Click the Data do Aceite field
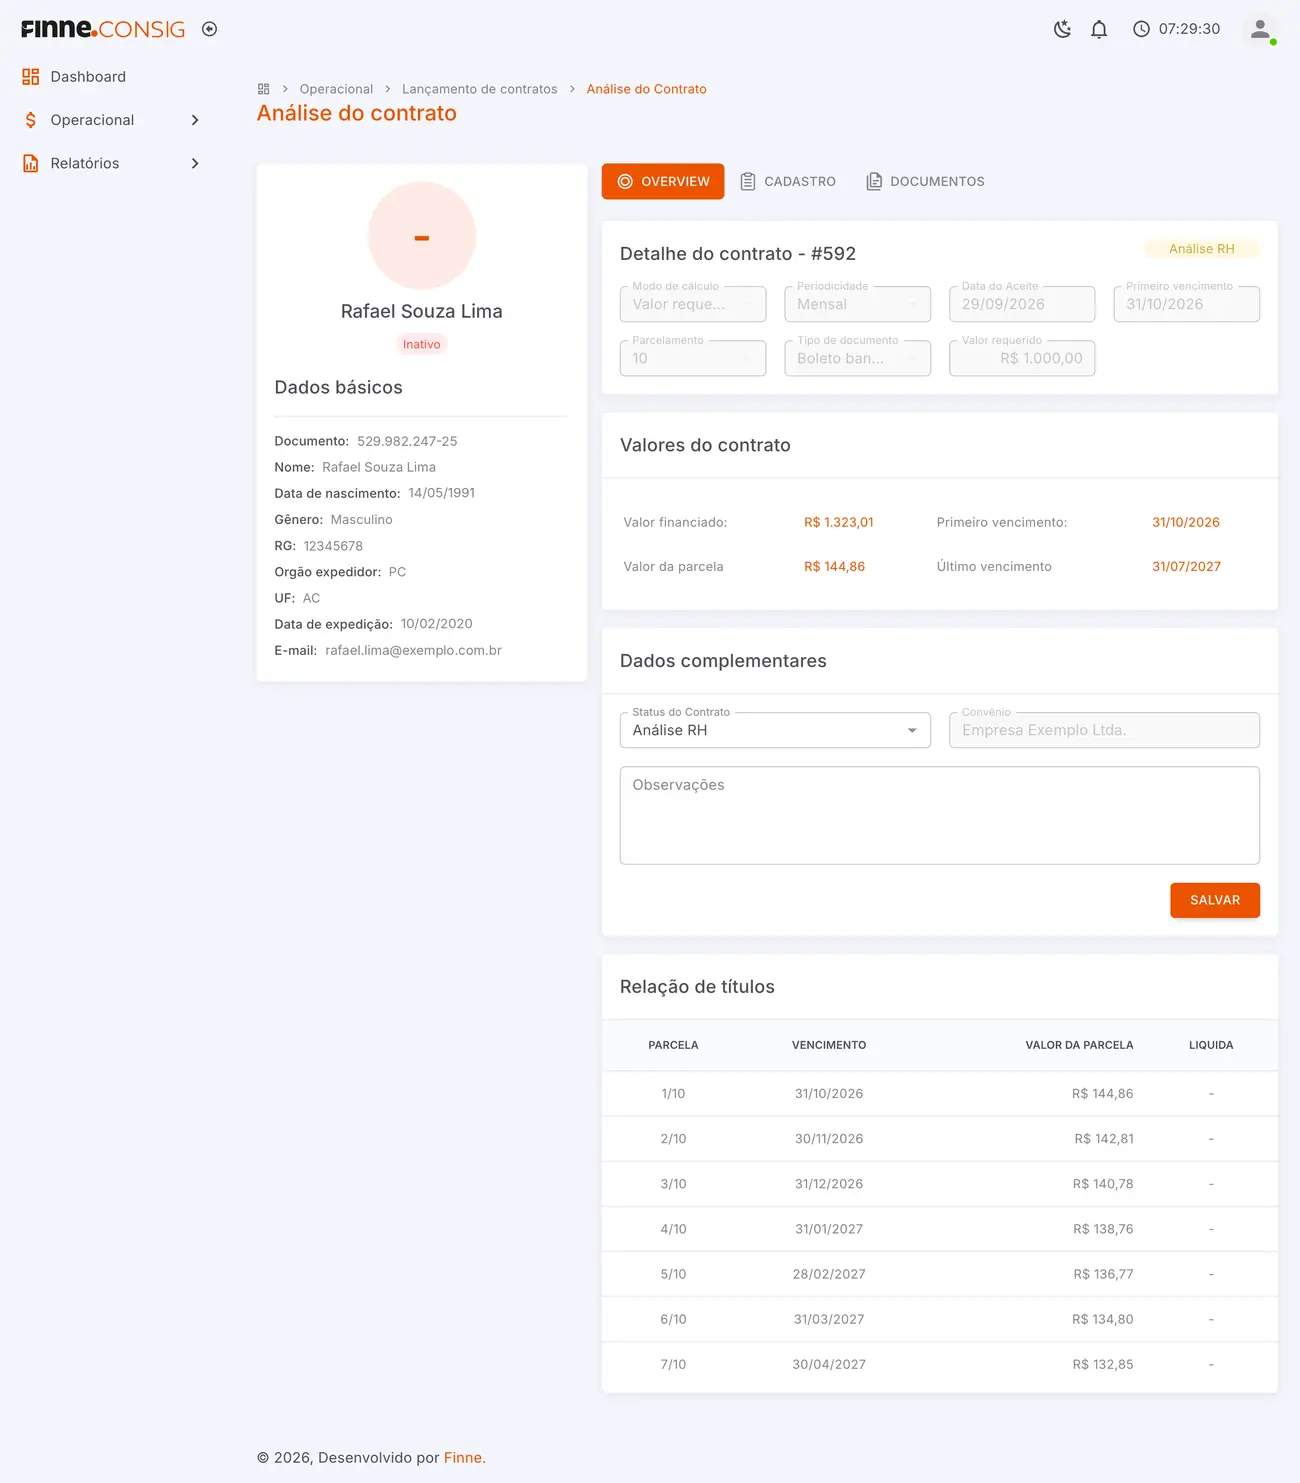Viewport: 1300px width, 1483px height. coord(1022,304)
